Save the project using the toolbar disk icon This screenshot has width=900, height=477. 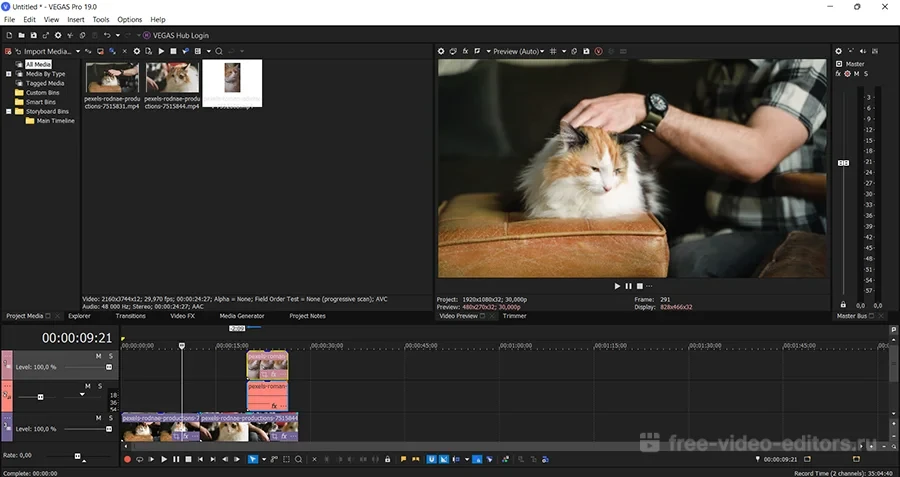point(33,35)
